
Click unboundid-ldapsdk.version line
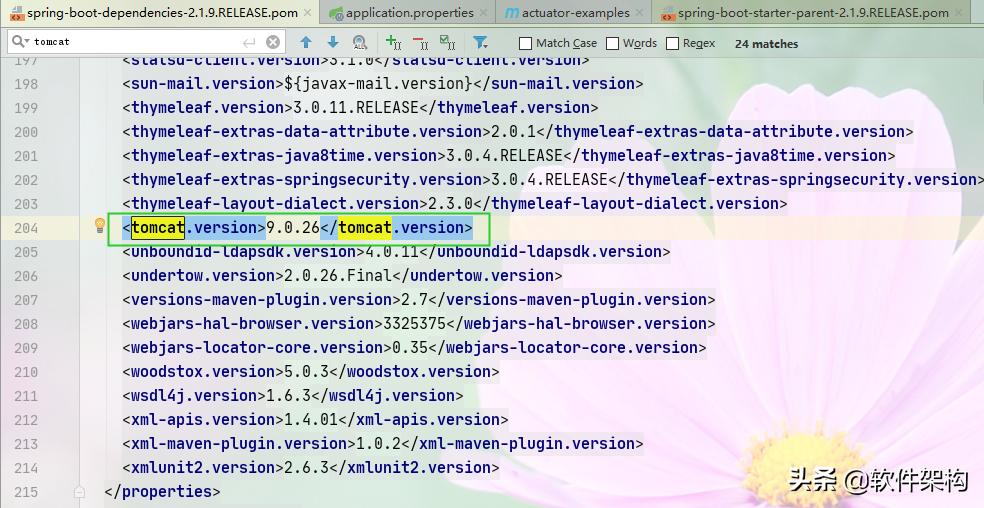tap(396, 251)
